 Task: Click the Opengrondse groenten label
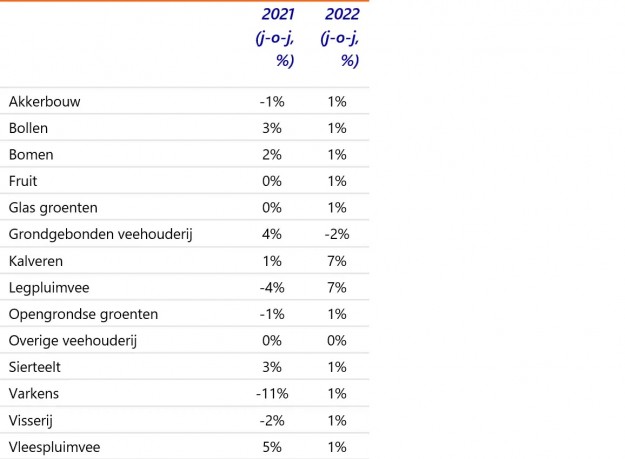pyautogui.click(x=83, y=314)
